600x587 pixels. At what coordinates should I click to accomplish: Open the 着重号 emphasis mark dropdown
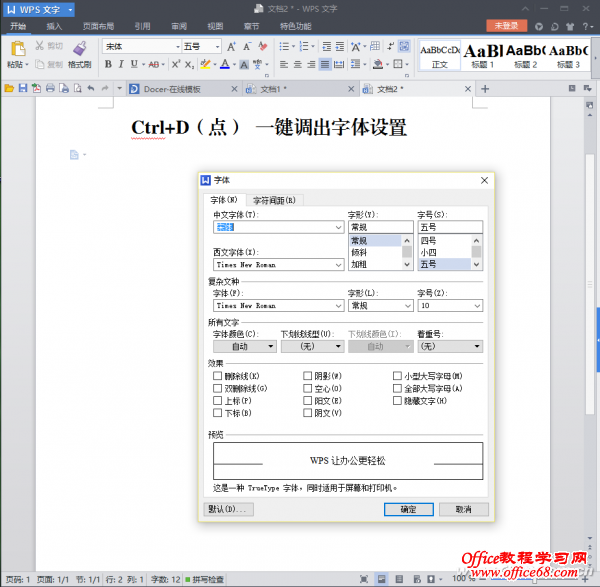tap(450, 346)
